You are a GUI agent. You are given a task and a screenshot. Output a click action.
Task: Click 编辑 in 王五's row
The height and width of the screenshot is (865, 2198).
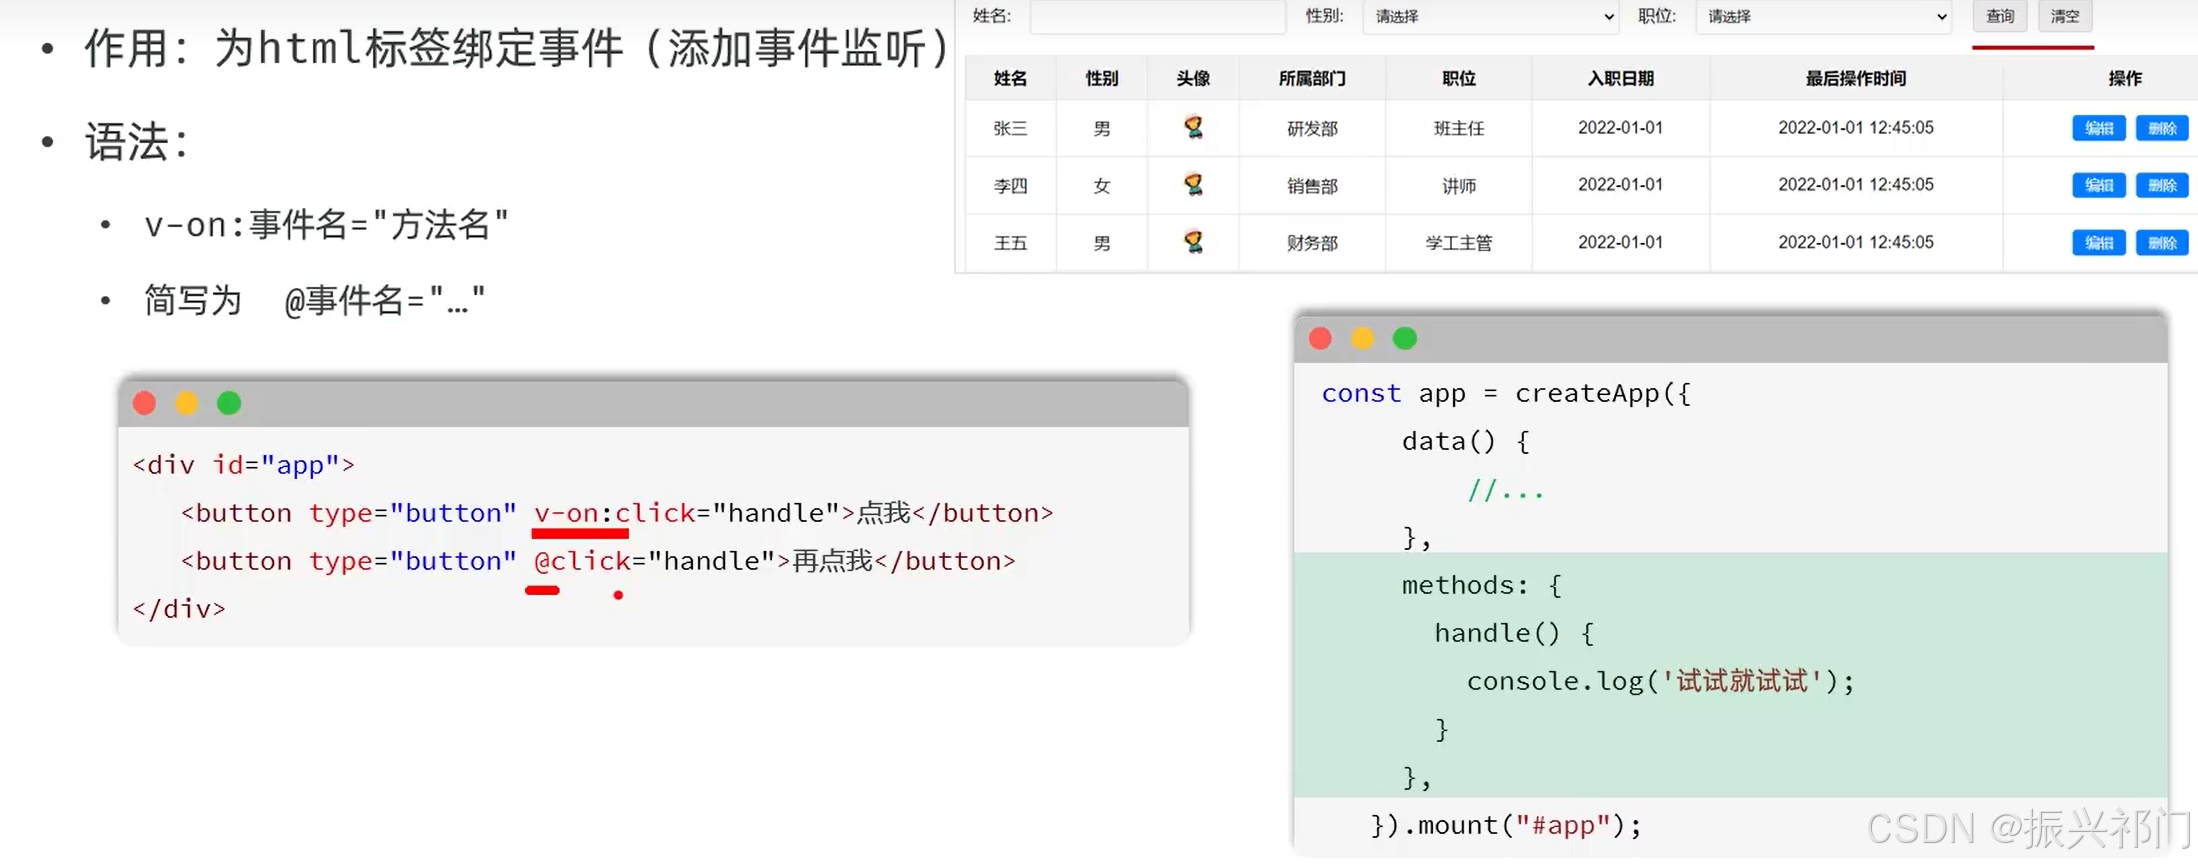(x=2098, y=242)
